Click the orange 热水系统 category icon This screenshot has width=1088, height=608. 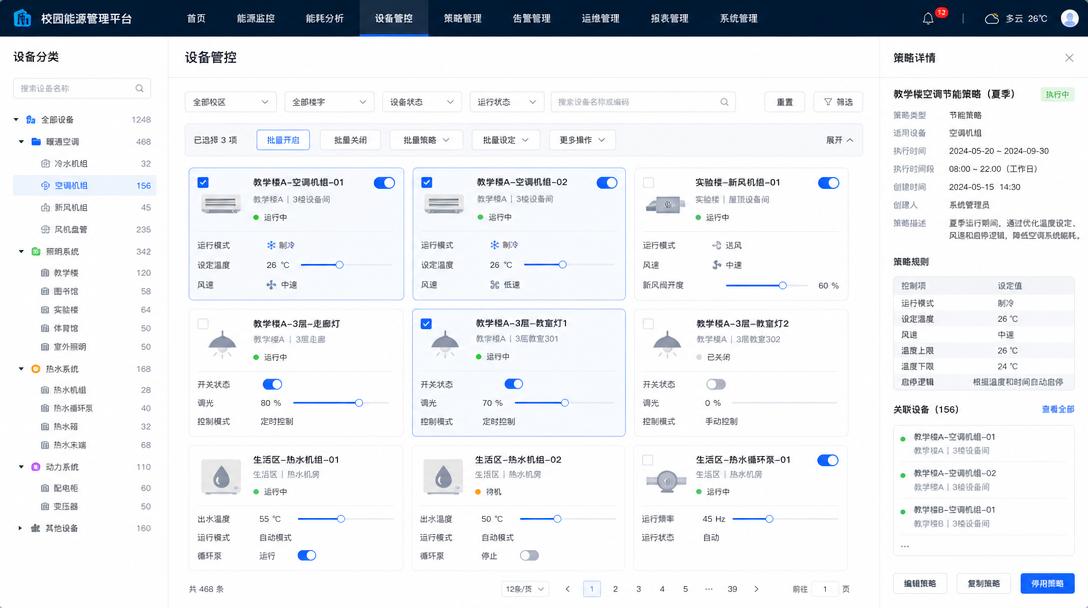tap(36, 369)
